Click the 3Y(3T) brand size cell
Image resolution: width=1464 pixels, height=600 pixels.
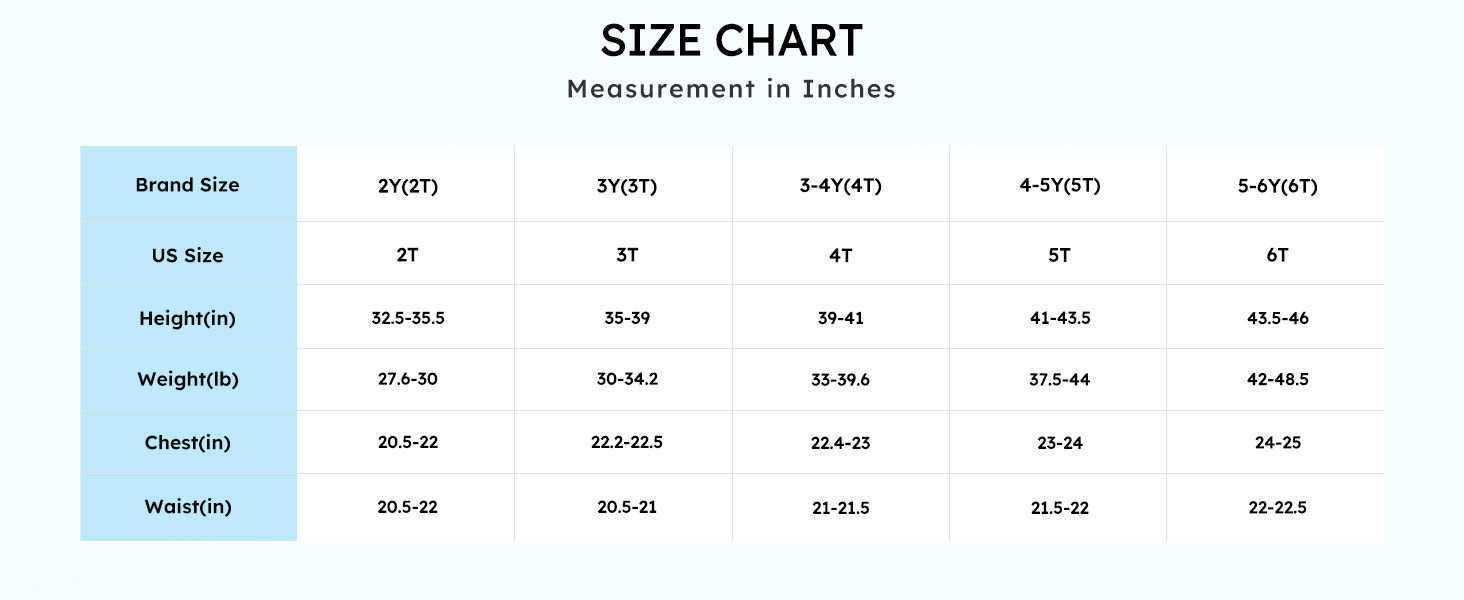pos(626,187)
